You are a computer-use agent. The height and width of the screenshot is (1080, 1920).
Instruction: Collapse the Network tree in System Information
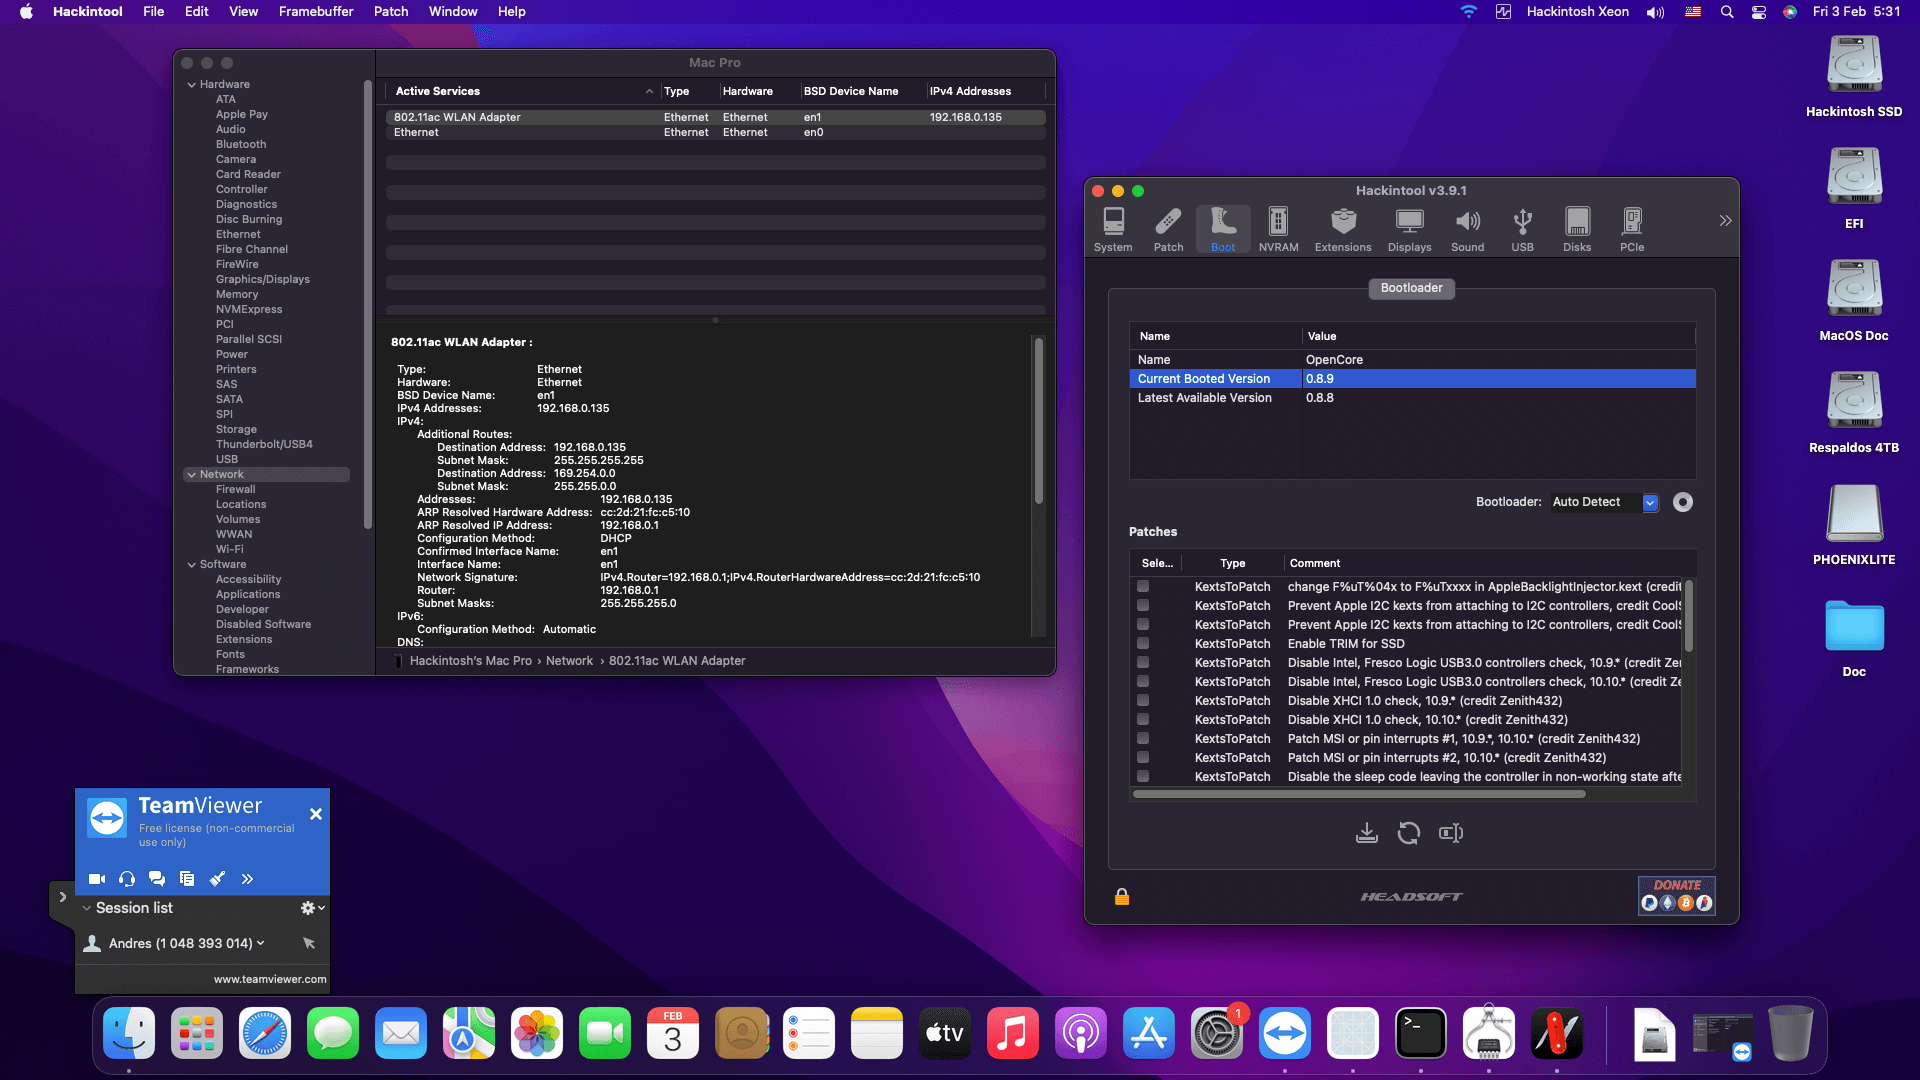[x=192, y=475]
